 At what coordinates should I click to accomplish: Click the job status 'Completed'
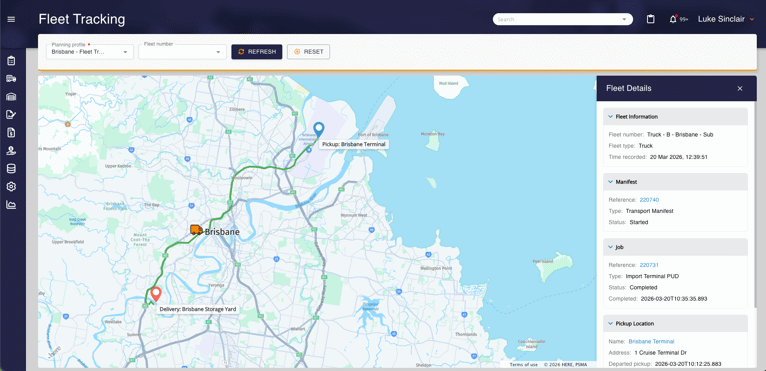643,287
